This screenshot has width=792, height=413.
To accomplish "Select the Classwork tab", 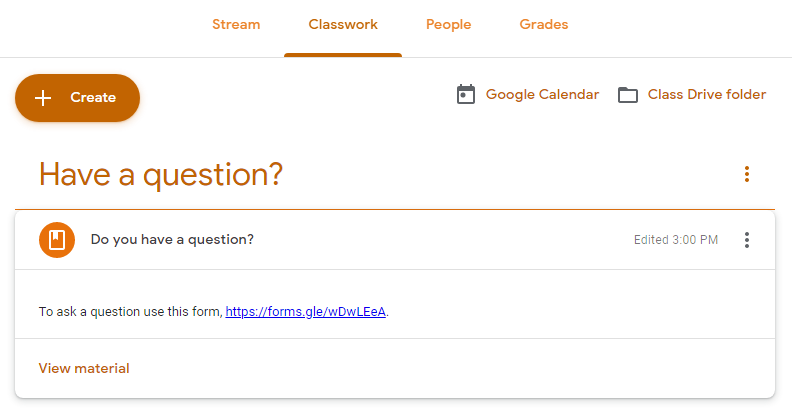I will point(343,25).
